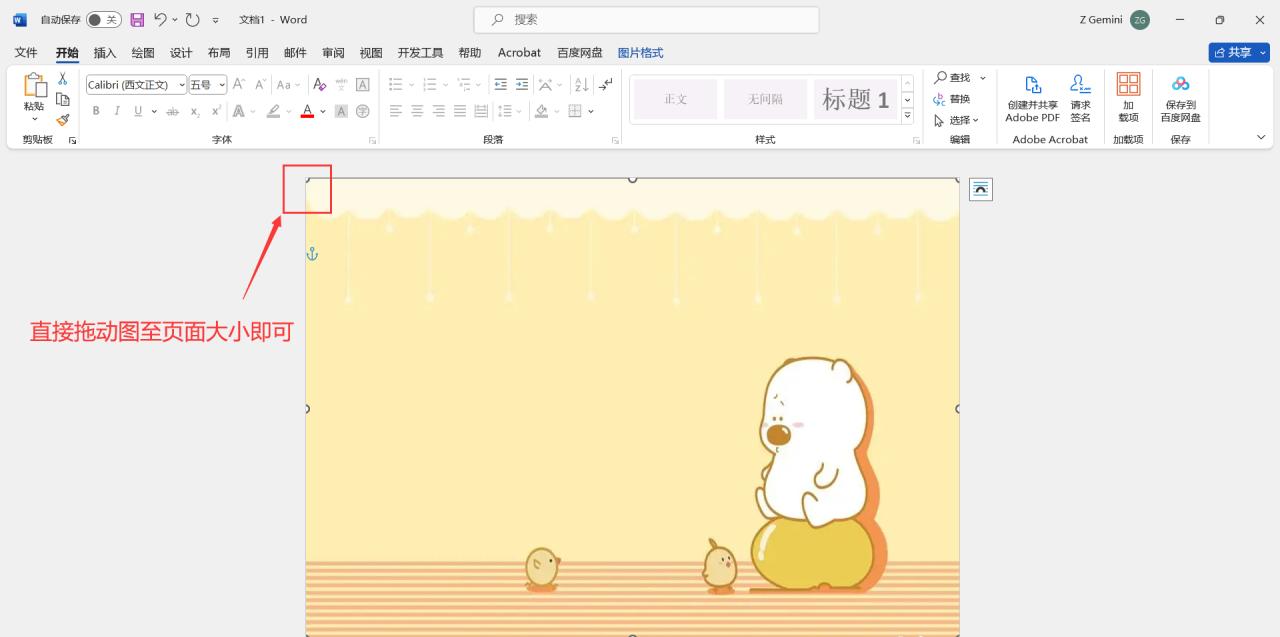Toggle Superscript formatting
Viewport: 1280px width, 637px height.
(216, 111)
